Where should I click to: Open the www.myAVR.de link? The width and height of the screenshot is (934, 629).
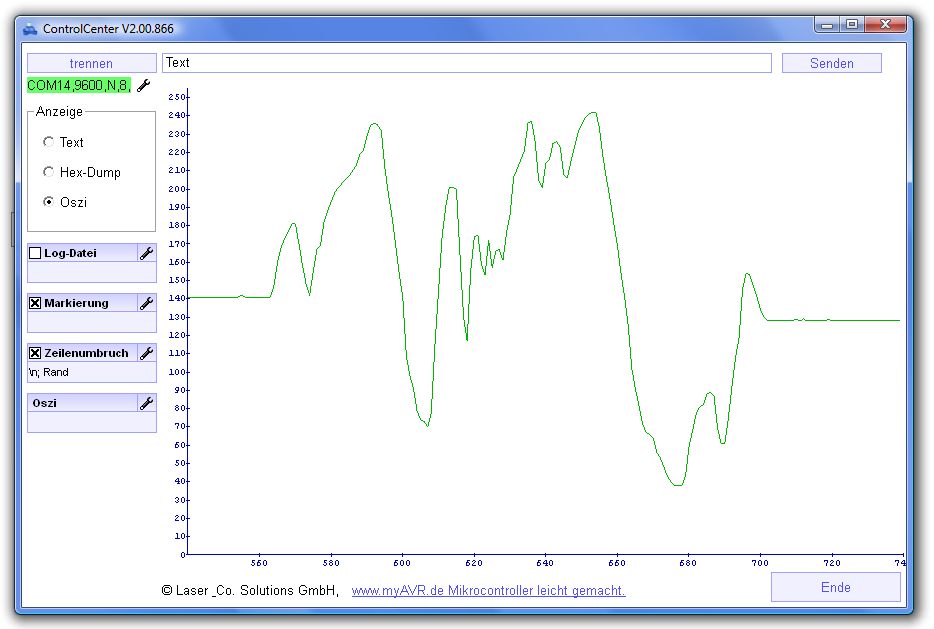coord(488,591)
